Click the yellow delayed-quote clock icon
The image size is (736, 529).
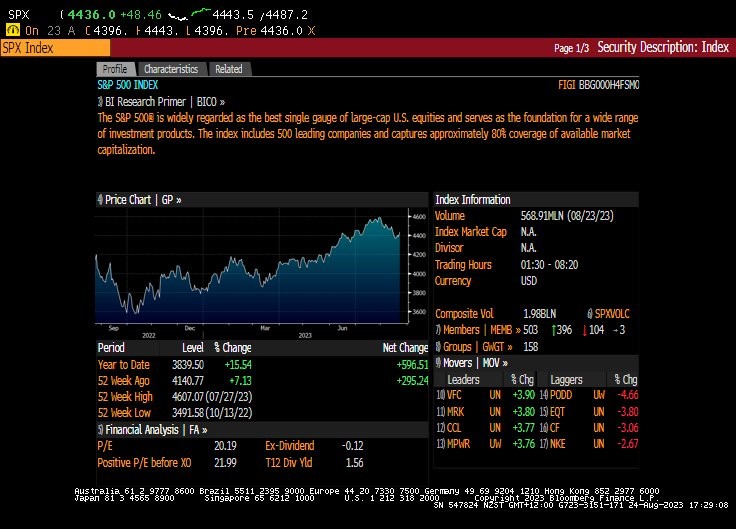pos(13,31)
